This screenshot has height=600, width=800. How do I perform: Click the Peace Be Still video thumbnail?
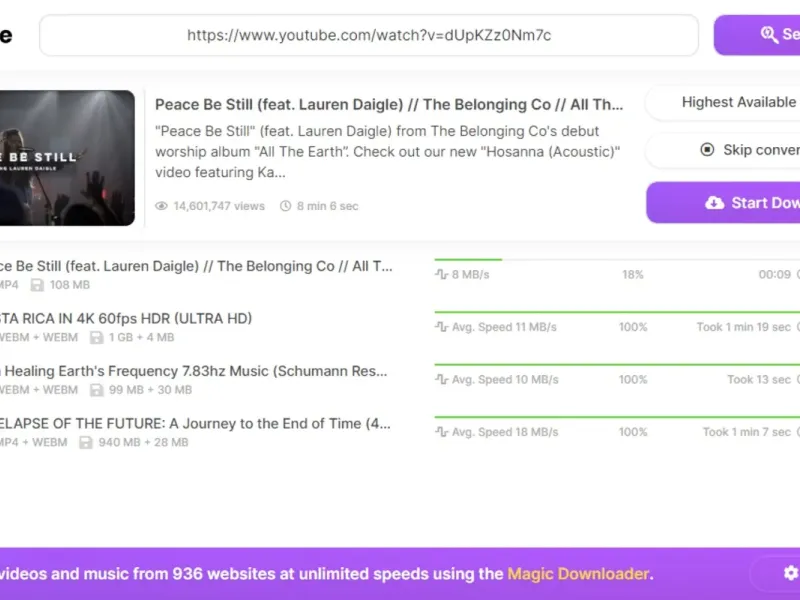point(67,158)
